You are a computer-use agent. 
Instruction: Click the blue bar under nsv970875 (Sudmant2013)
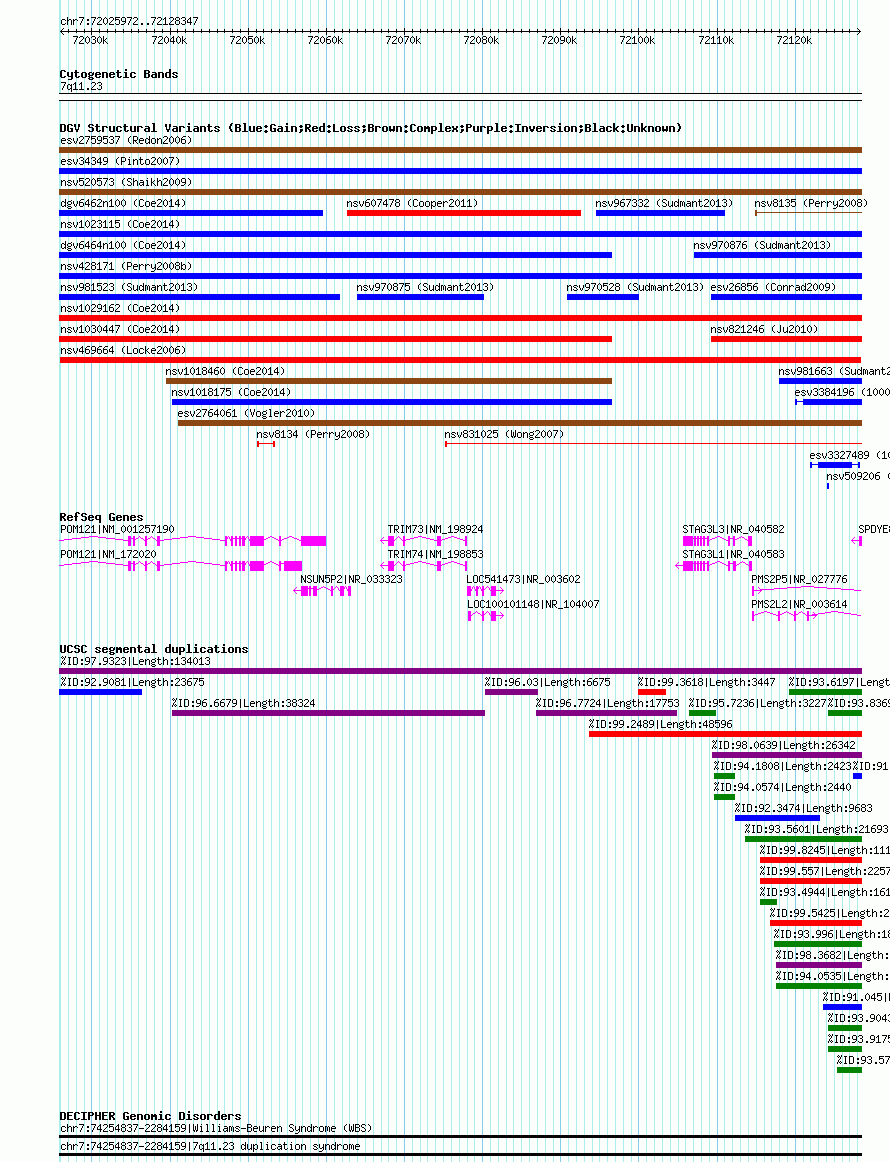pyautogui.click(x=420, y=297)
